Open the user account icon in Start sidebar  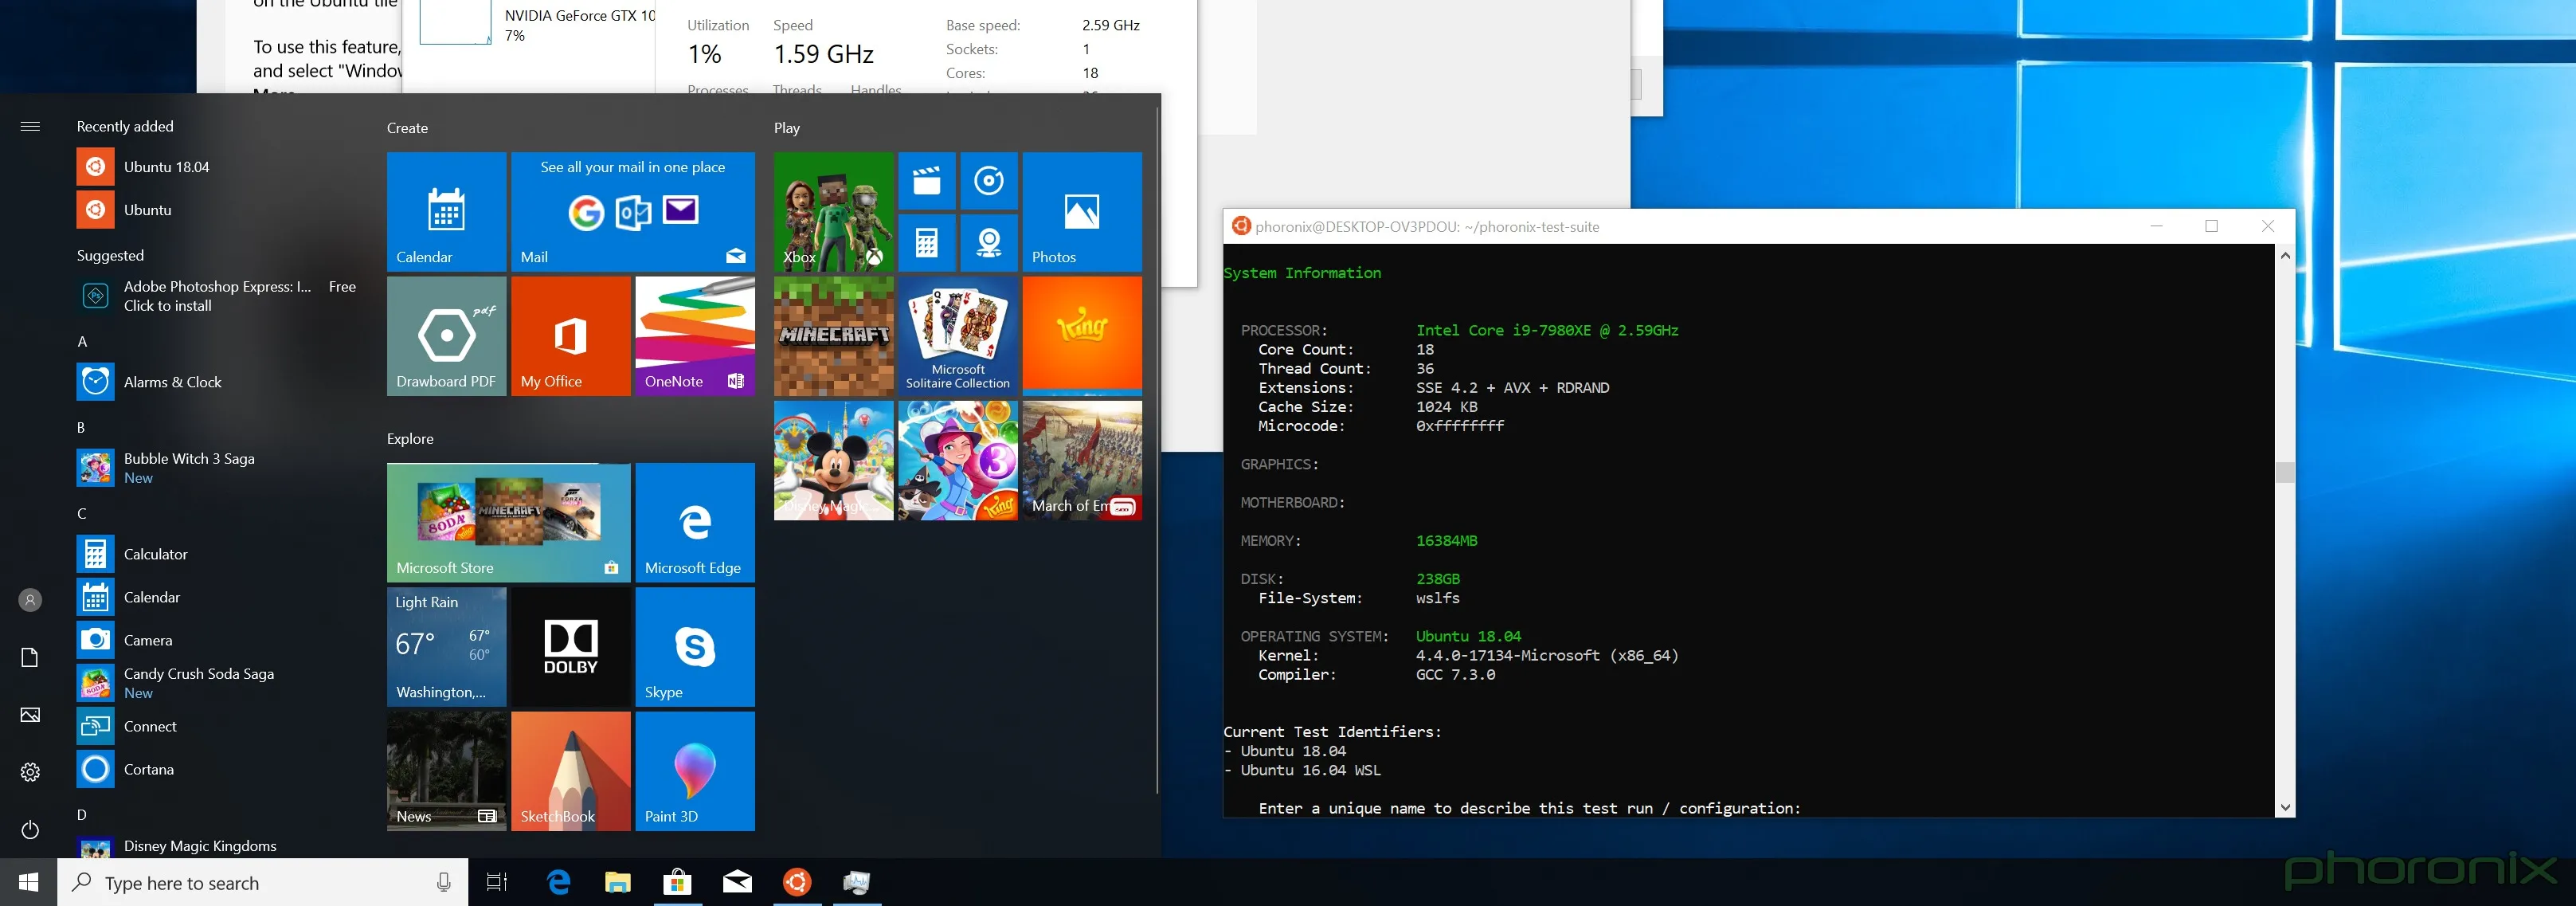pos(30,600)
